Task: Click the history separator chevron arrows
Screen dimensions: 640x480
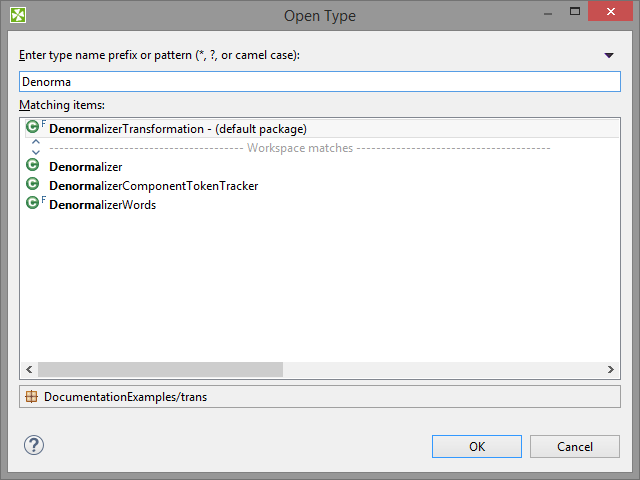Action: tap(36, 147)
